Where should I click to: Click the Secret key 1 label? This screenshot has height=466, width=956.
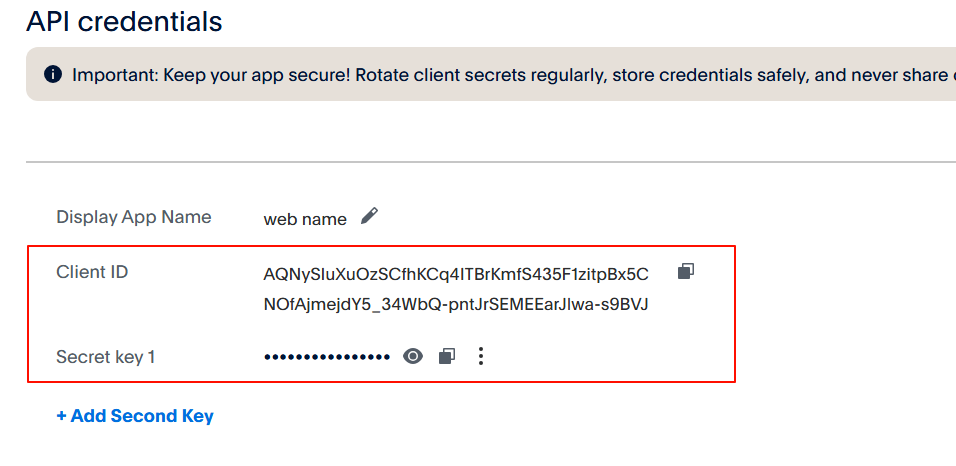(105, 357)
